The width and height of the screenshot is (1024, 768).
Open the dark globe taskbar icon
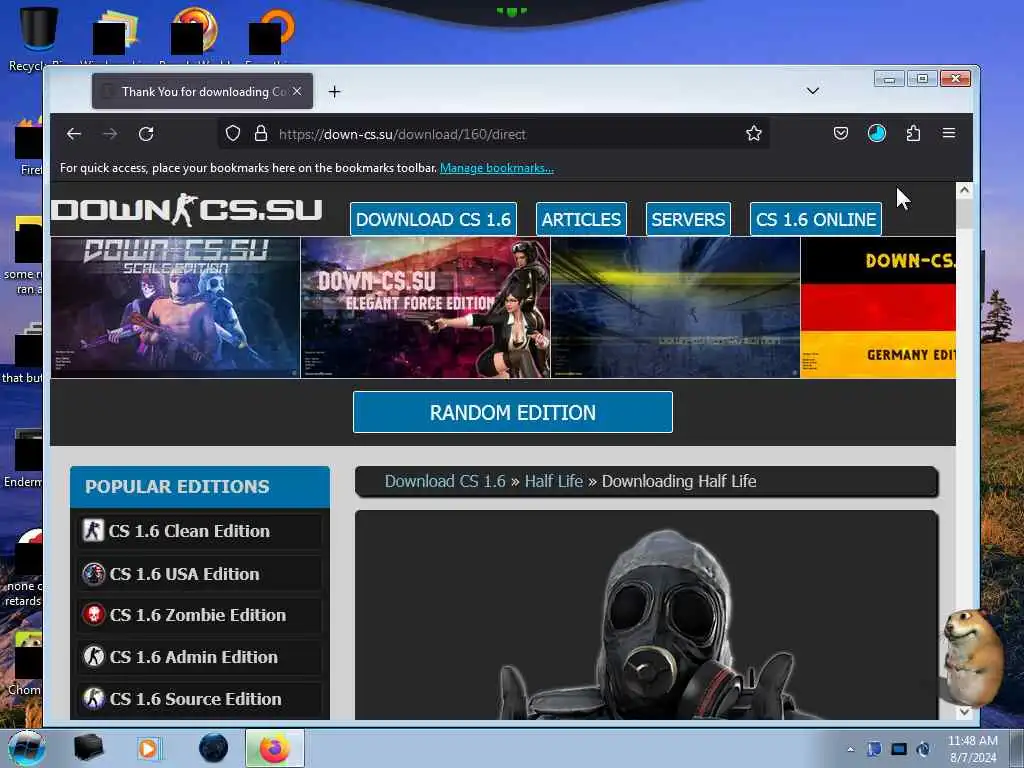214,748
